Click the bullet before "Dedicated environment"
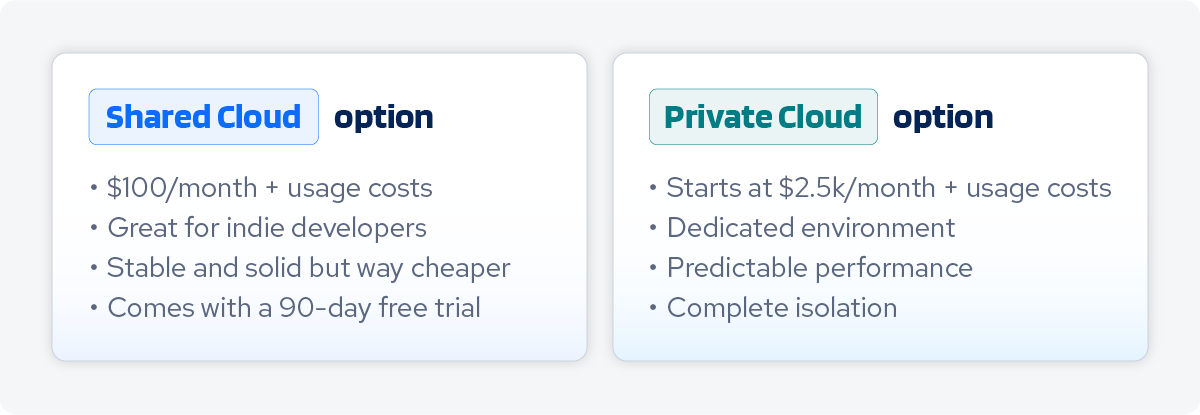 point(653,228)
